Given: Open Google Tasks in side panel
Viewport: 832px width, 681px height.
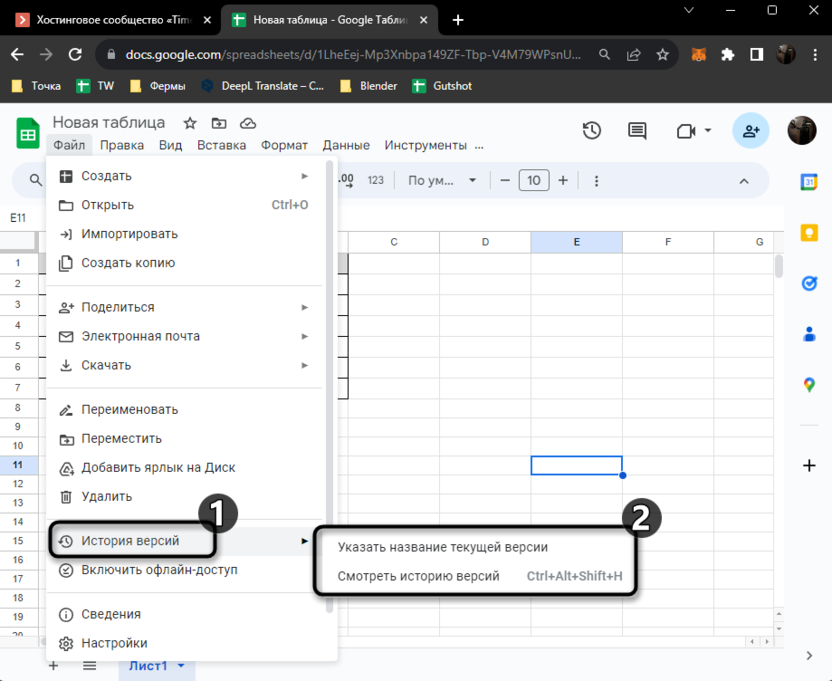Looking at the screenshot, I should coord(809,284).
